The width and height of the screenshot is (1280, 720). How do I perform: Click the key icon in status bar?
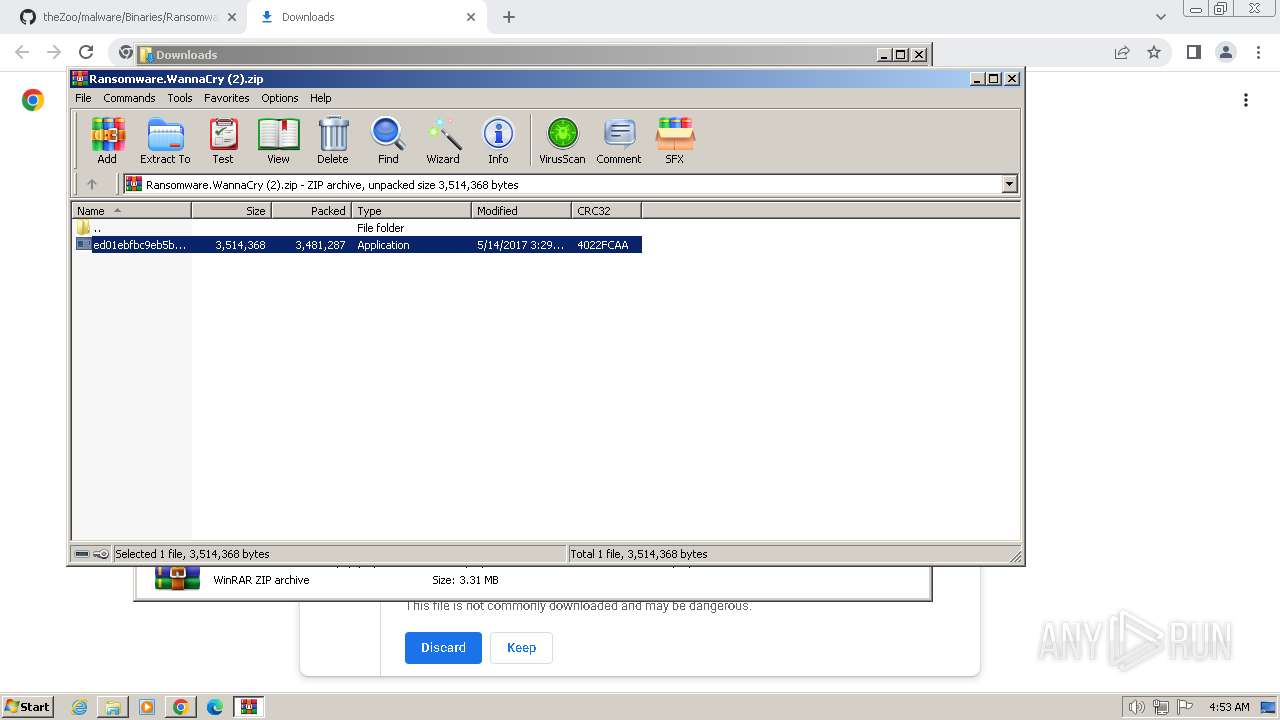(x=101, y=554)
